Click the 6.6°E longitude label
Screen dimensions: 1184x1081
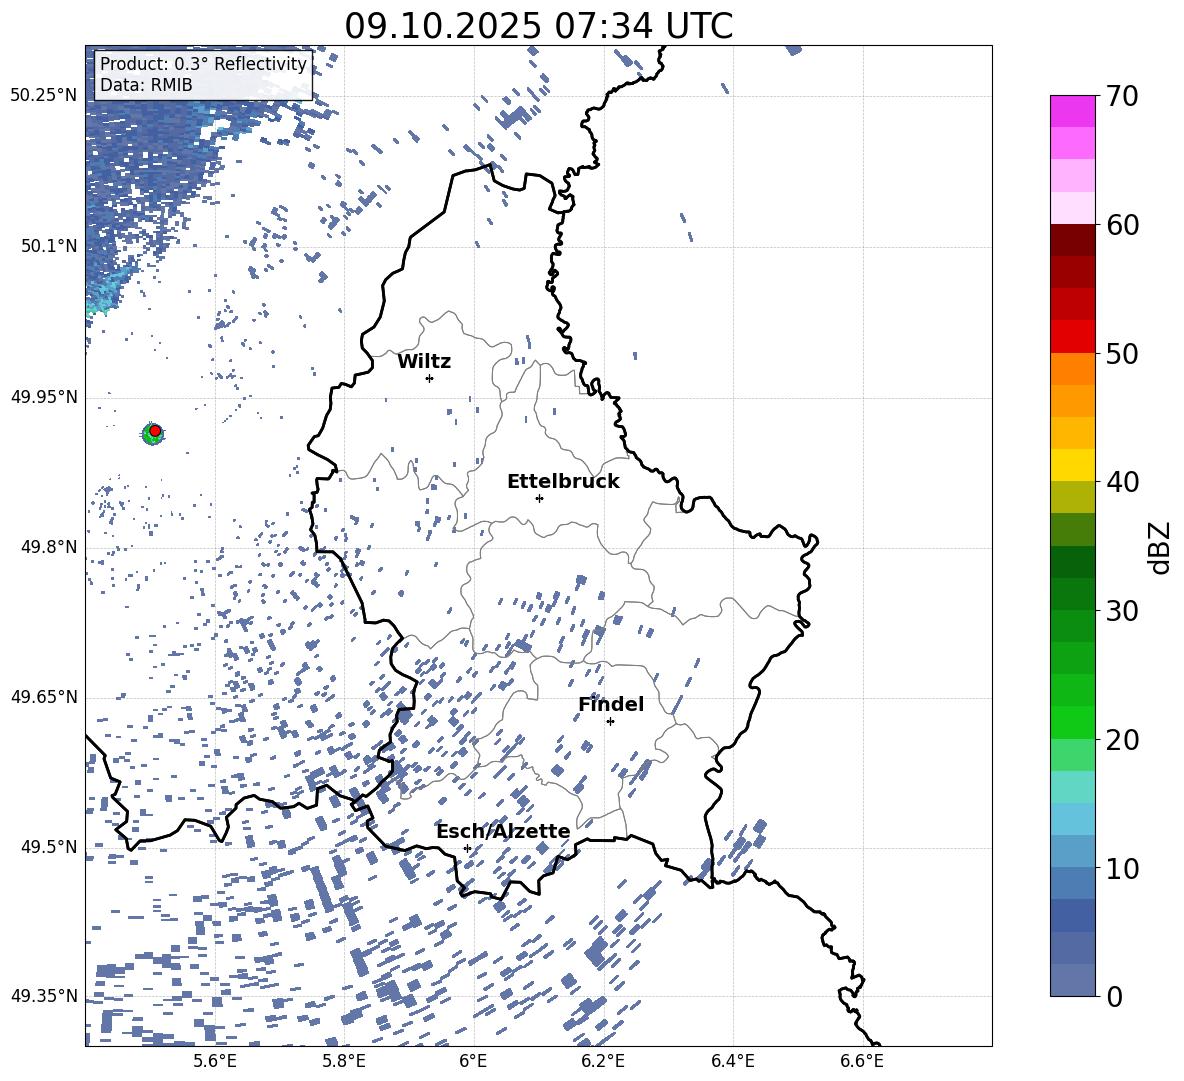[862, 1061]
